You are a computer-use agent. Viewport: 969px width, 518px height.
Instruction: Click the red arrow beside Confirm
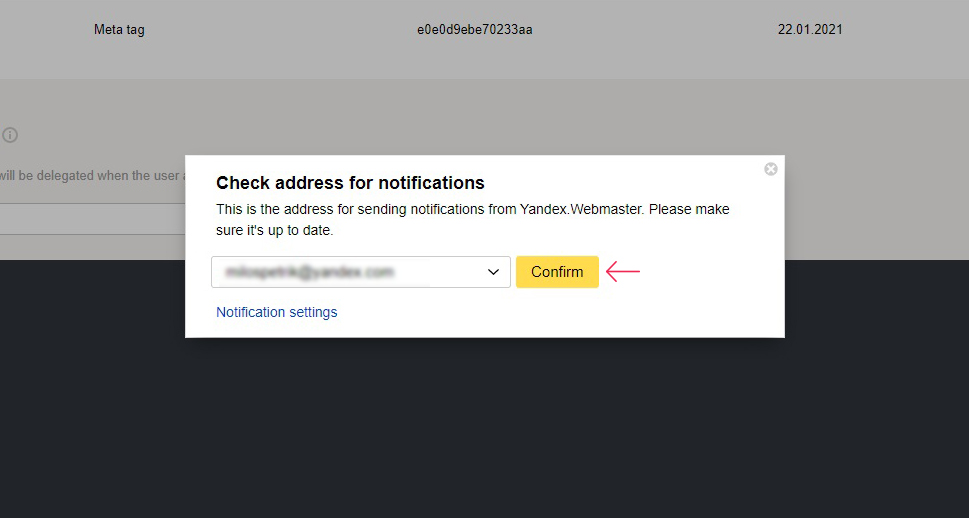[x=623, y=271]
